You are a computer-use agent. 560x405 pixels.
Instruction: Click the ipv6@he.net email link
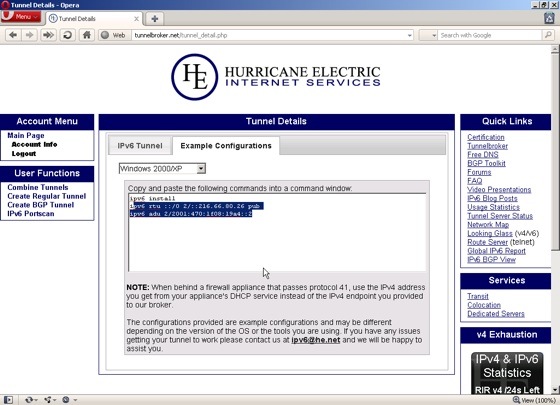[x=316, y=340]
